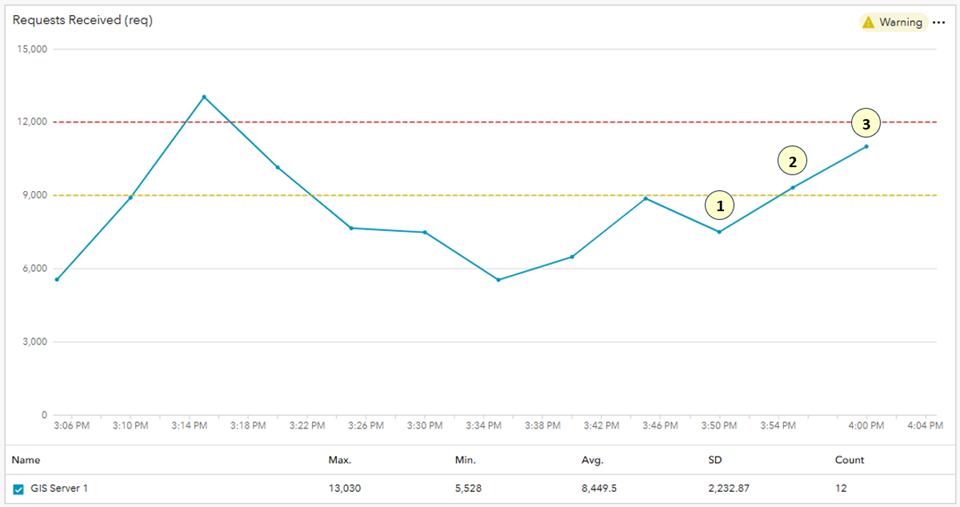Click the last data point near 4:00 PM
960x507 pixels.
point(866,146)
